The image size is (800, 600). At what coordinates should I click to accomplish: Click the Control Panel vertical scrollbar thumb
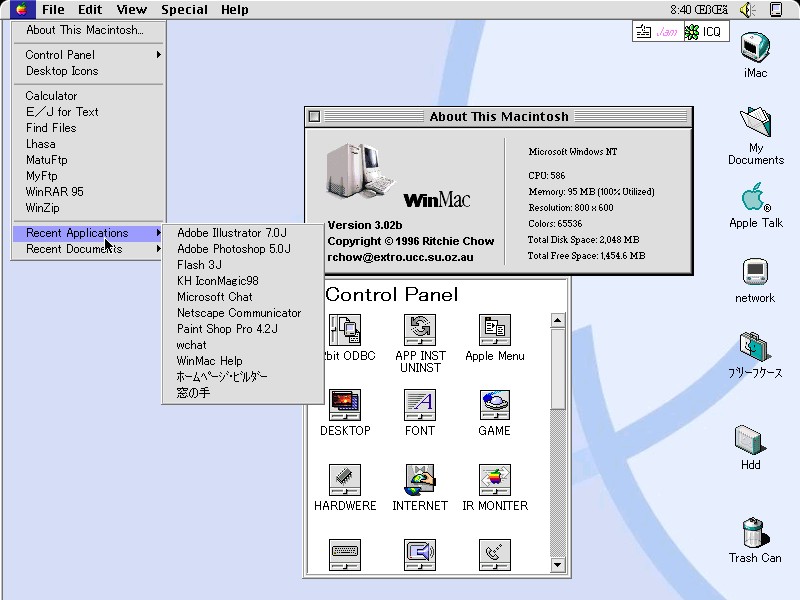tap(558, 370)
